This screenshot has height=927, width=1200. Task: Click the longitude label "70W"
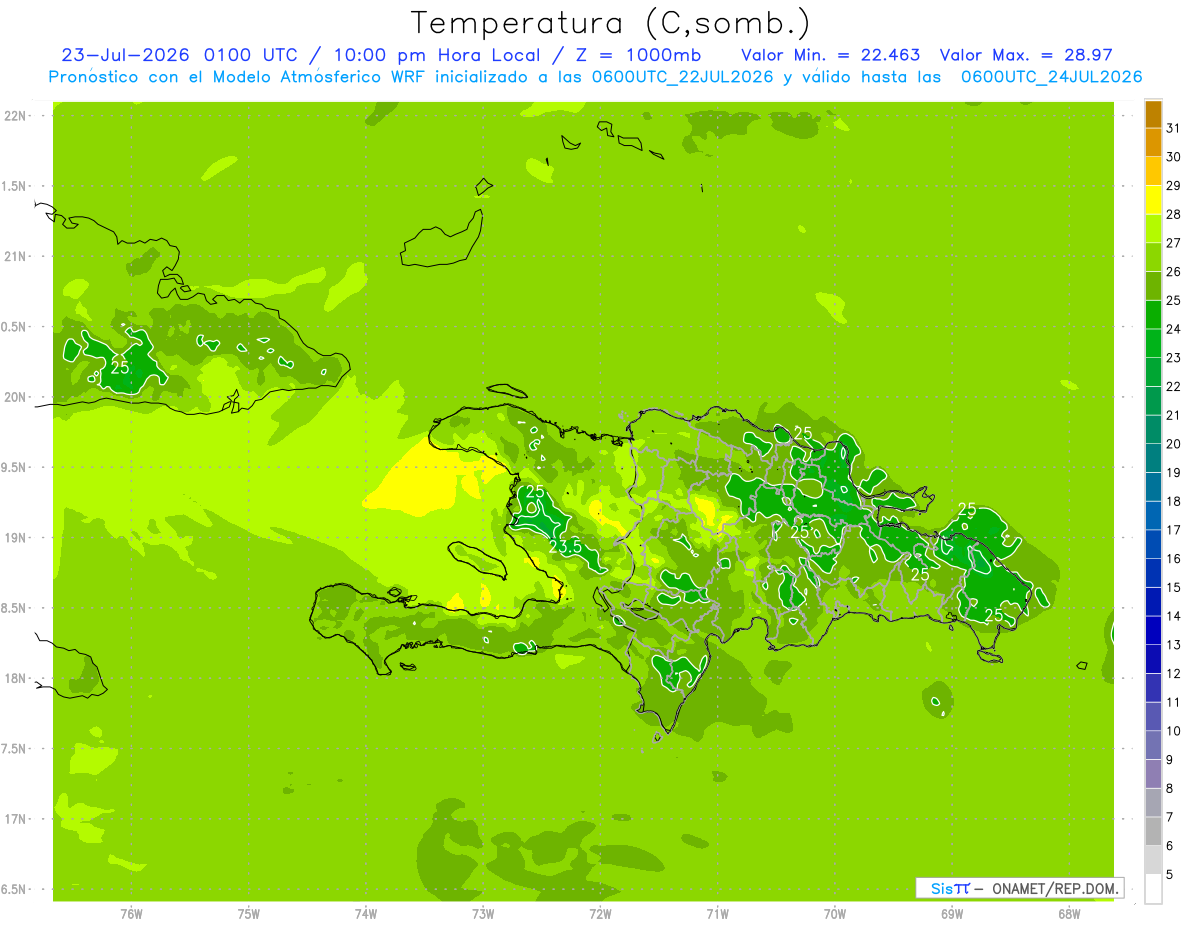click(x=835, y=914)
